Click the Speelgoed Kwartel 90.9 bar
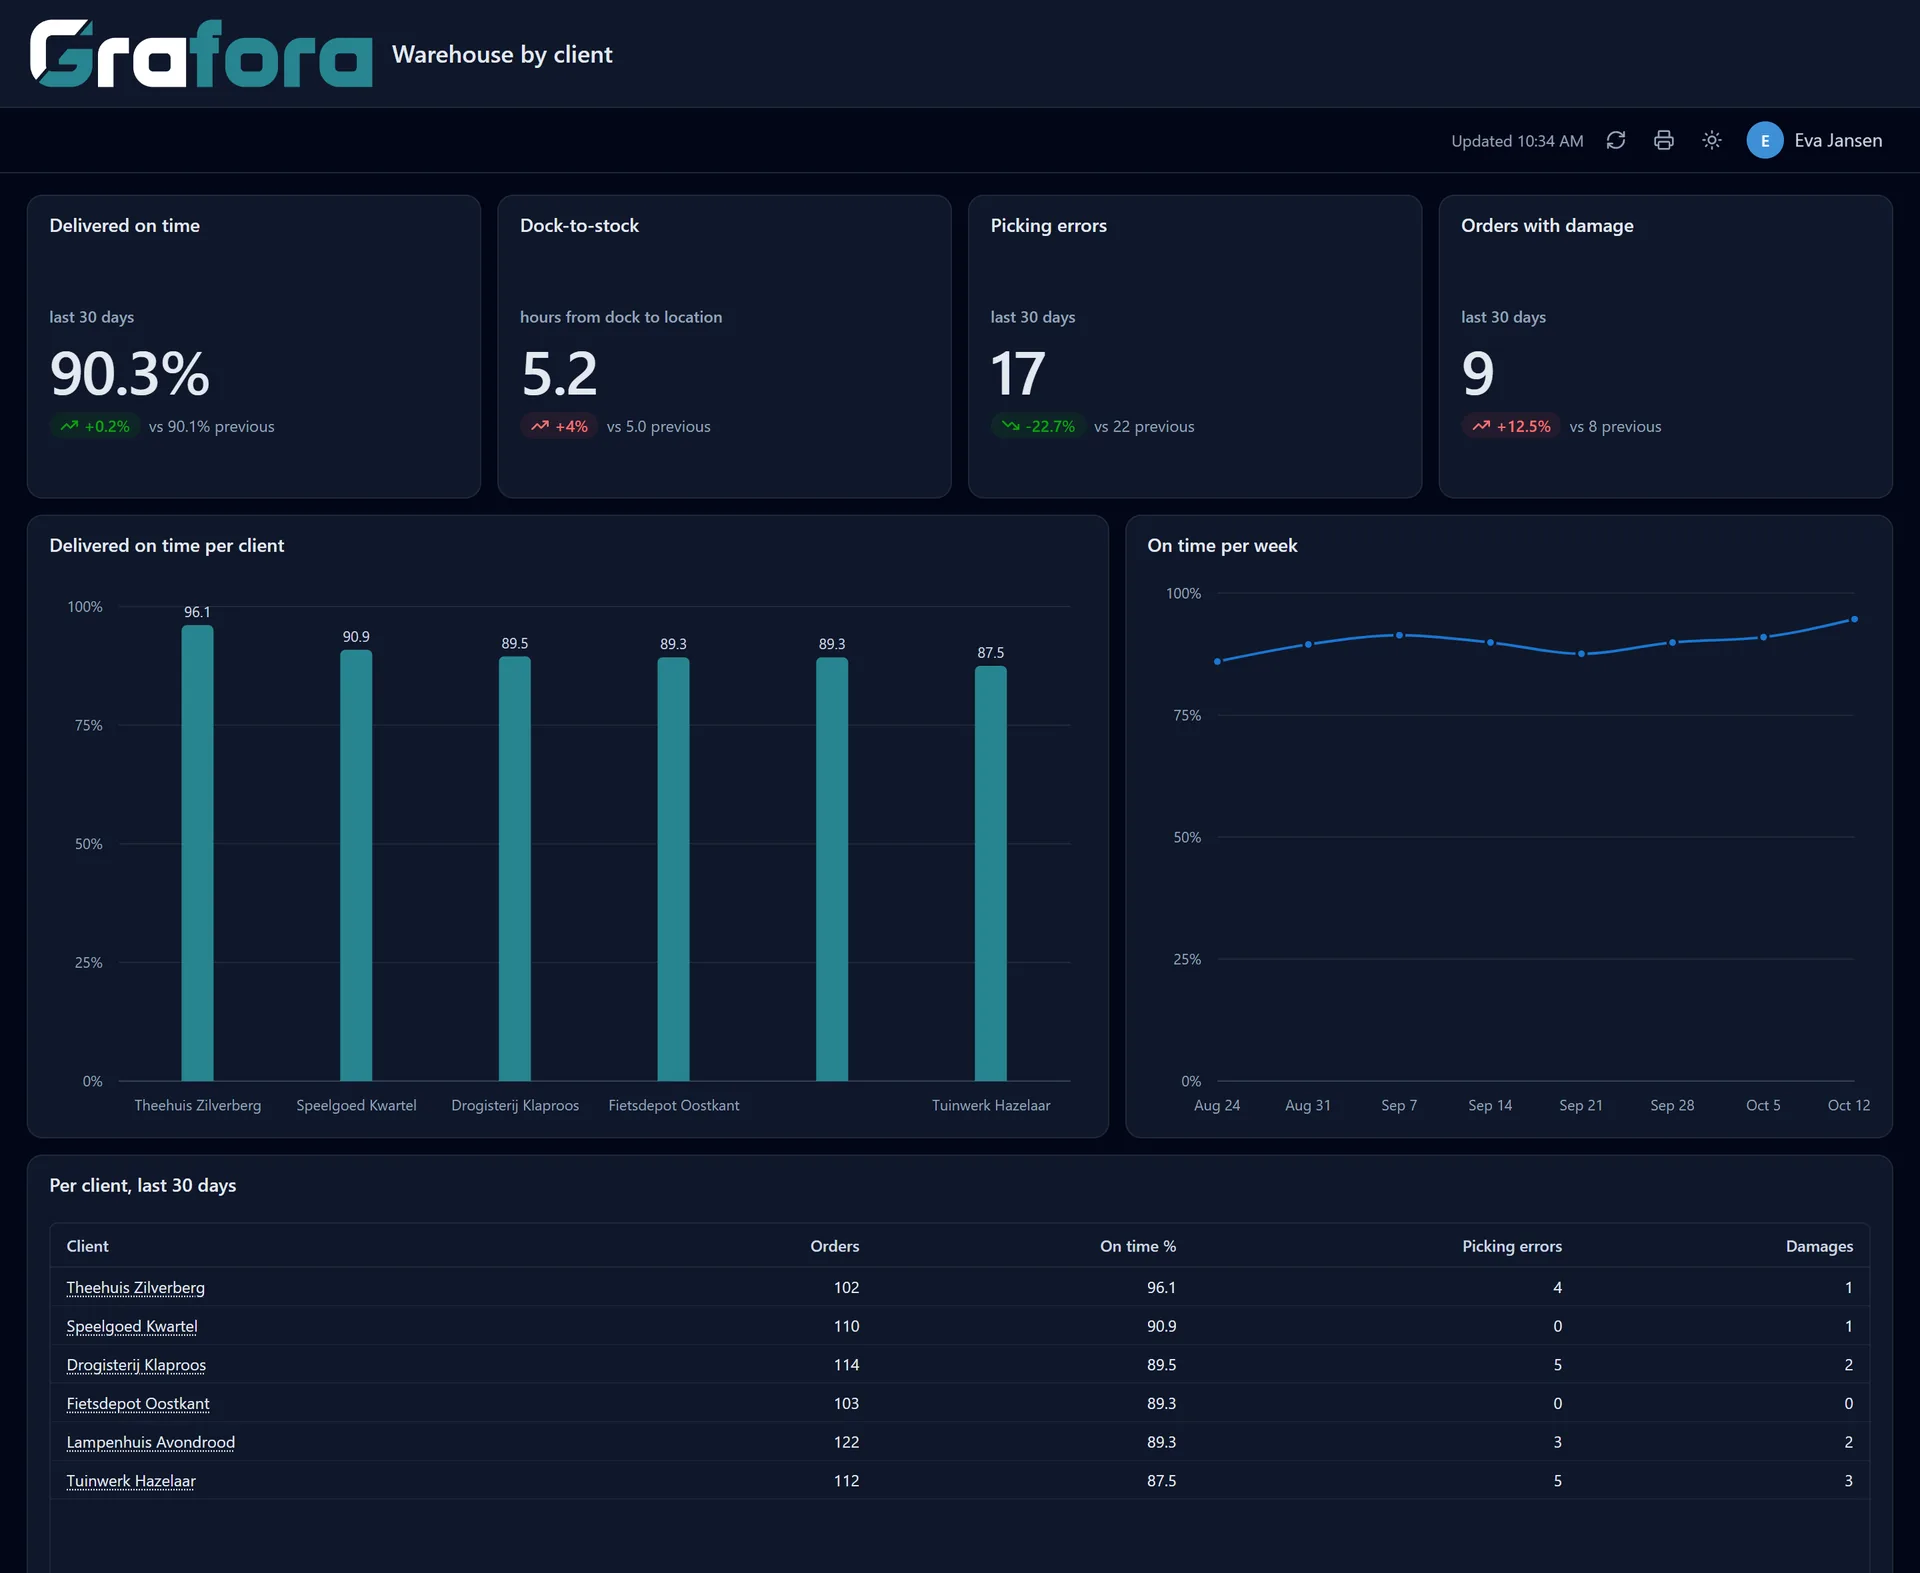1920x1573 pixels. coord(356,865)
